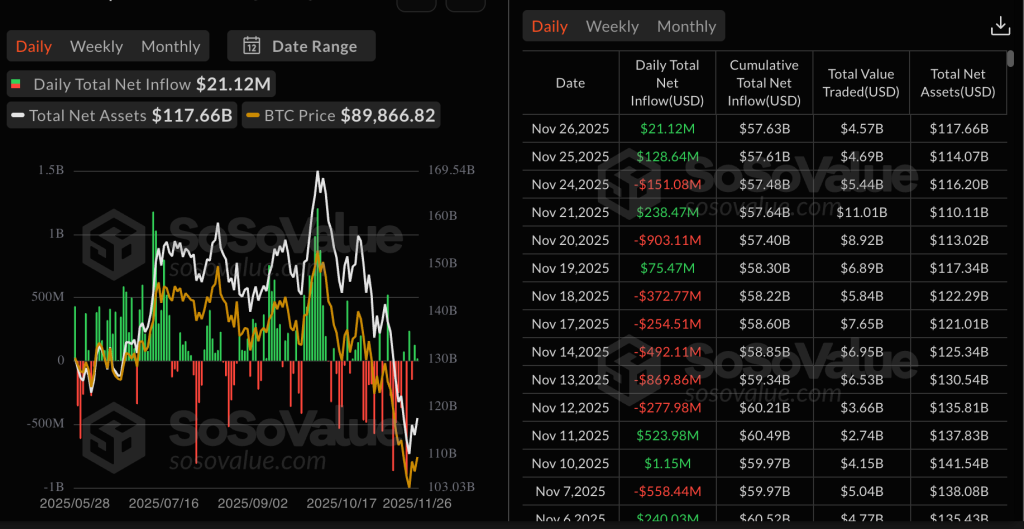
Task: Open the Date Range picker
Action: [300, 46]
